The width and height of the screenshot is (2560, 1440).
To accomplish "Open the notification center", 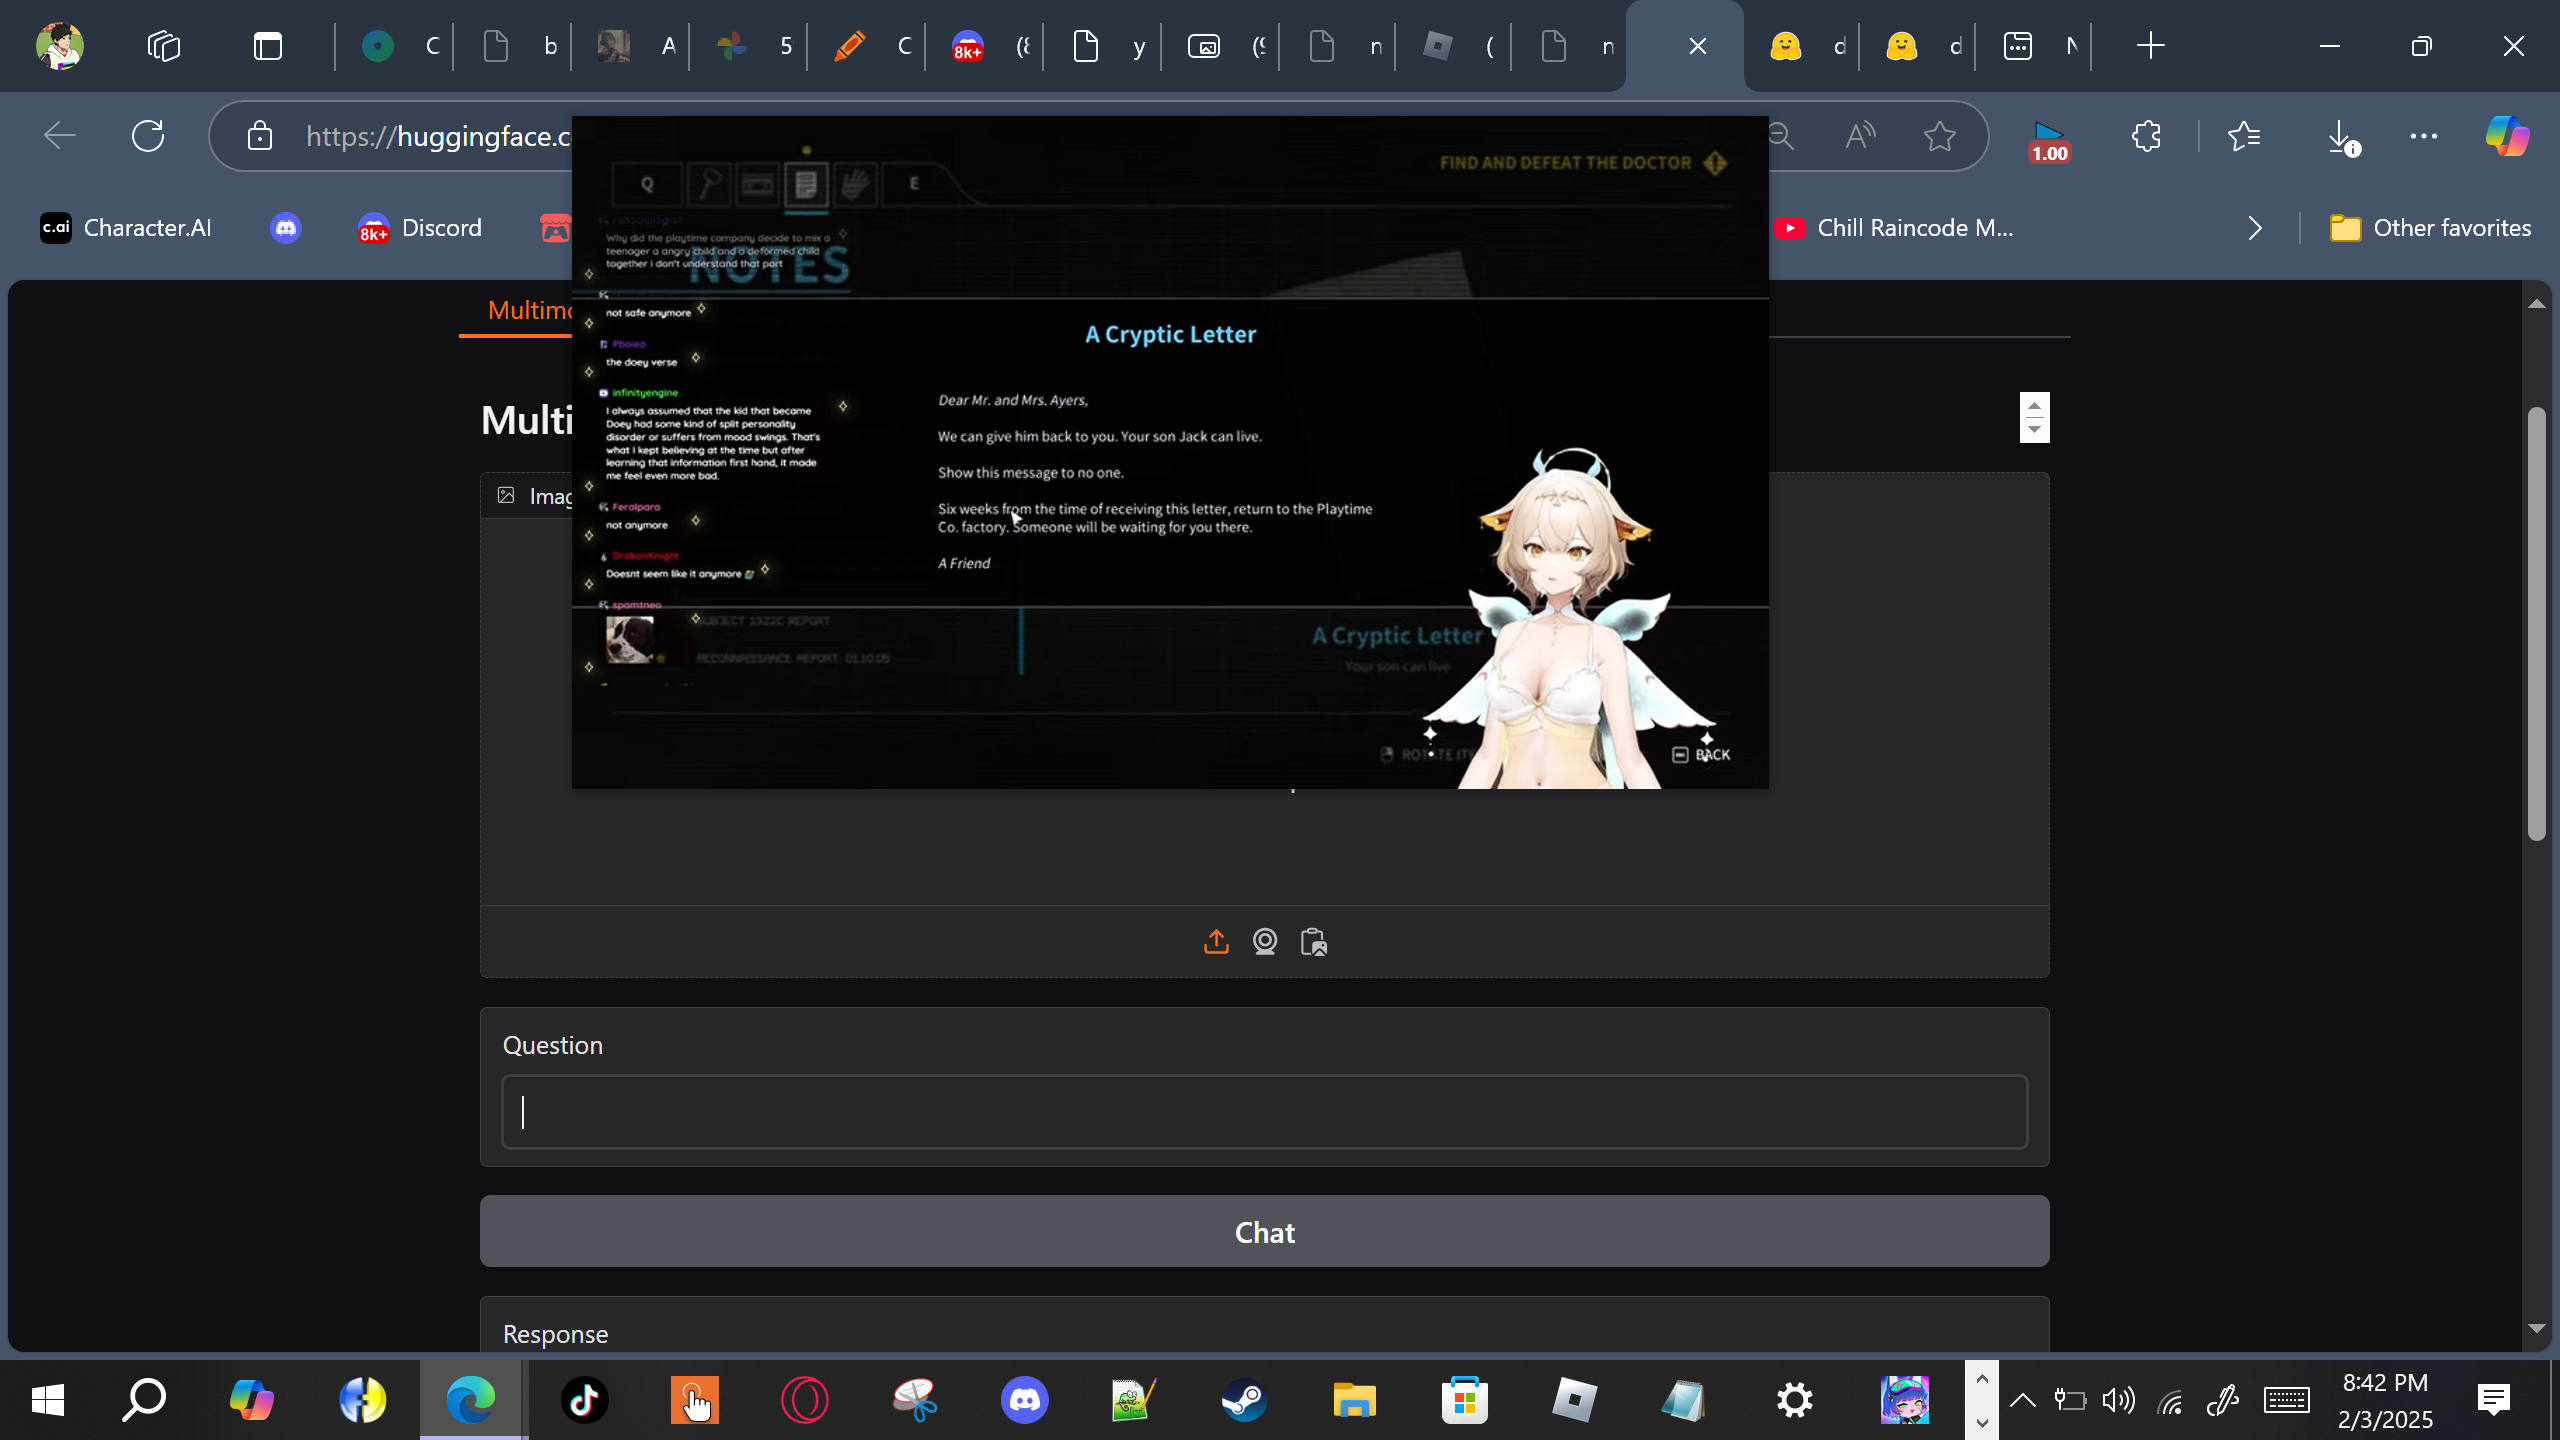I will [2494, 1400].
